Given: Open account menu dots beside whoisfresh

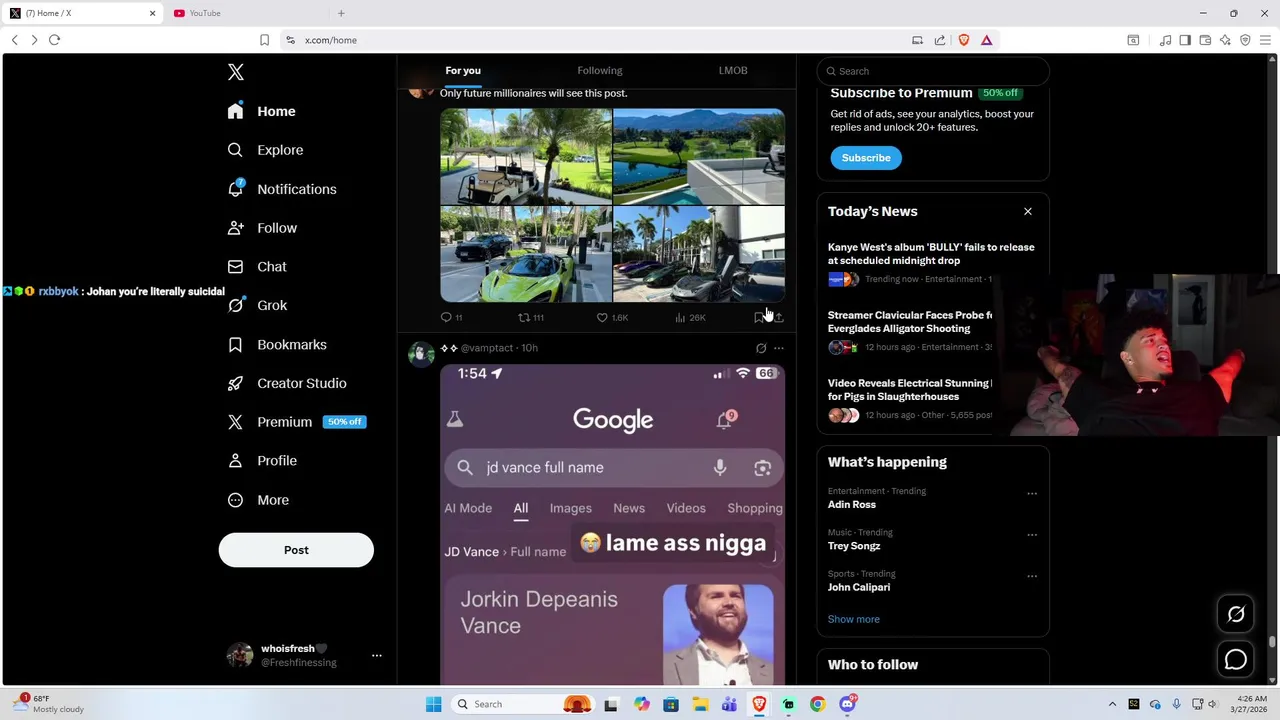Looking at the screenshot, I should pyautogui.click(x=377, y=655).
